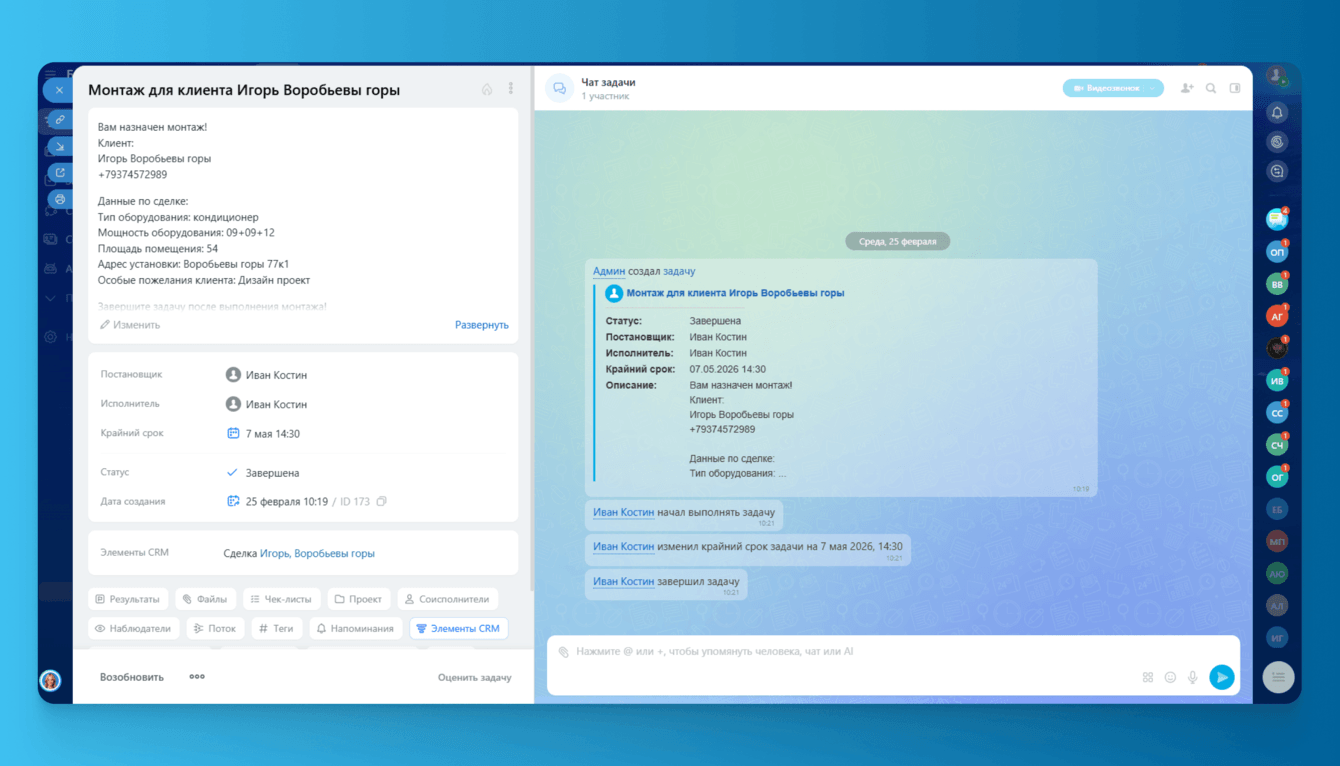Select the Элементы CRM tab
Viewport: 1340px width, 766px height.
click(458, 629)
